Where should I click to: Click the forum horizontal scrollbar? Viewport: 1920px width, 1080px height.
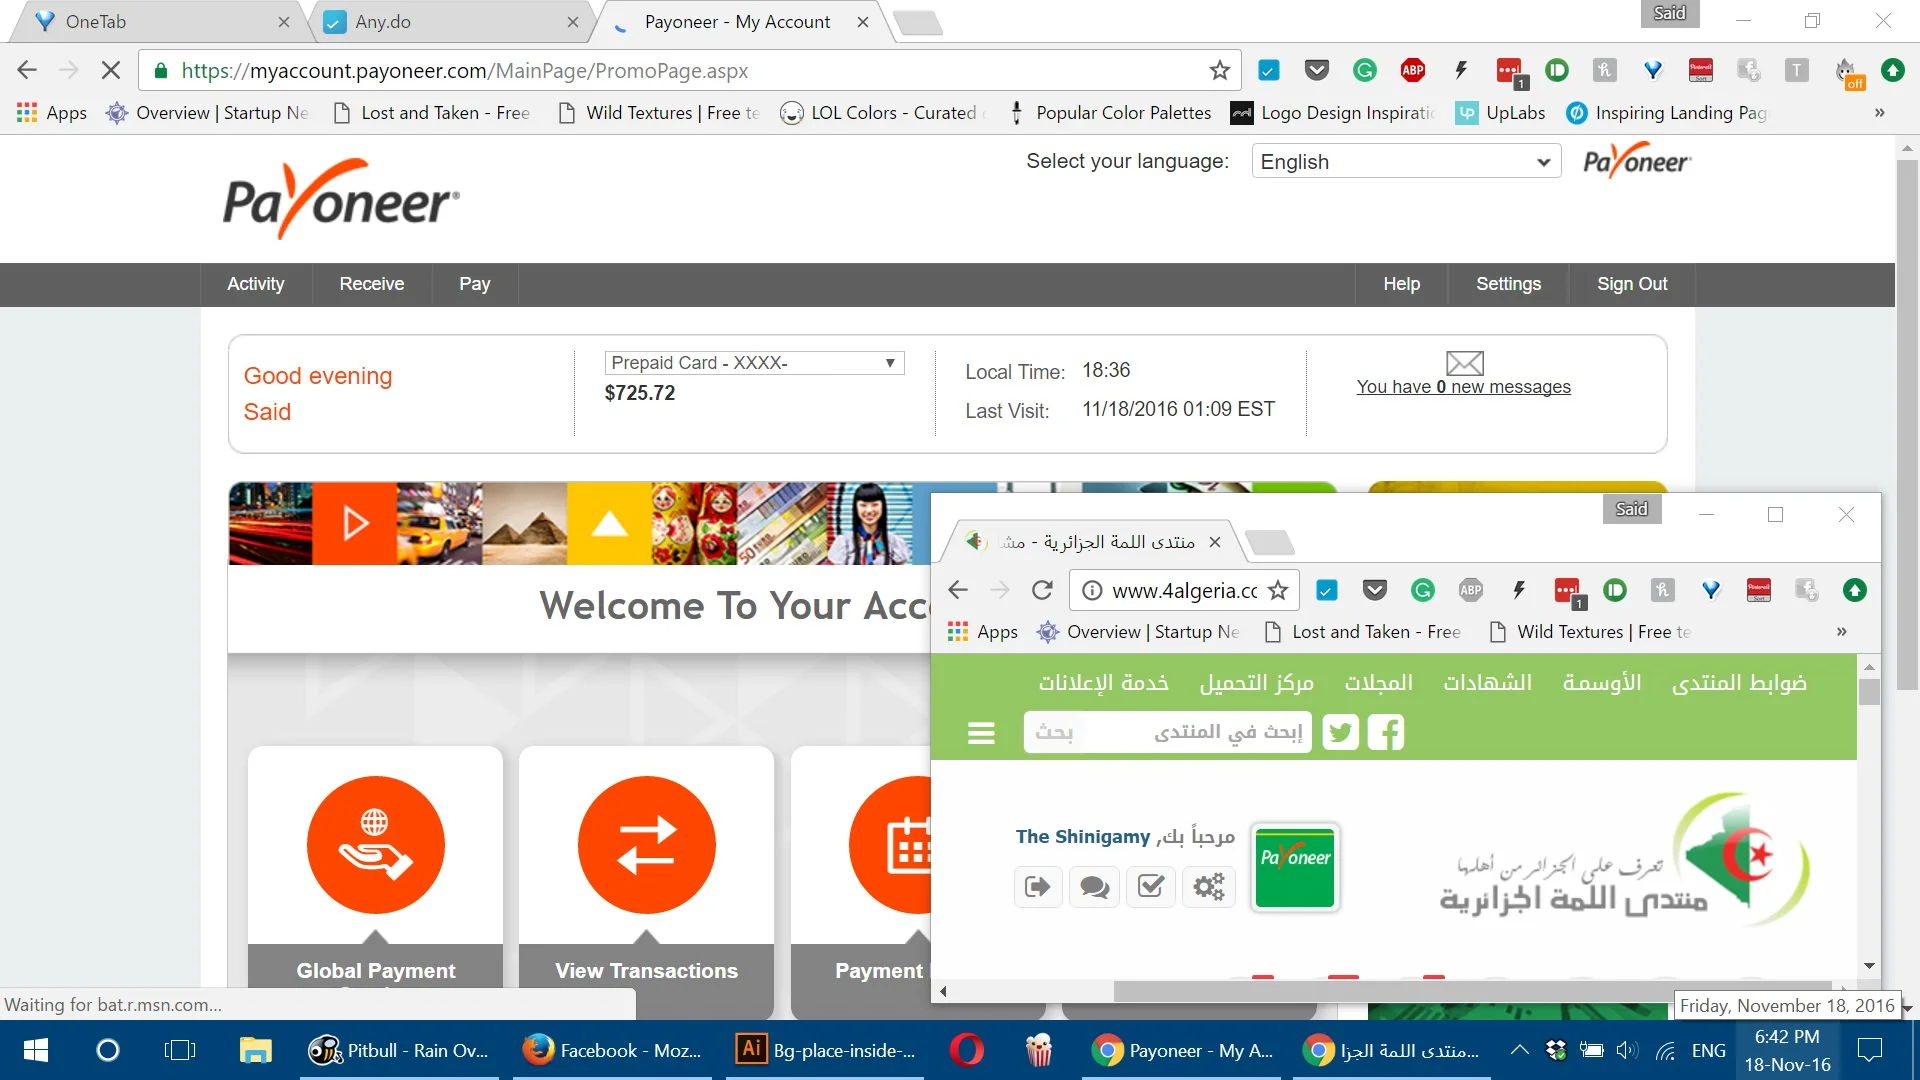pyautogui.click(x=1400, y=991)
